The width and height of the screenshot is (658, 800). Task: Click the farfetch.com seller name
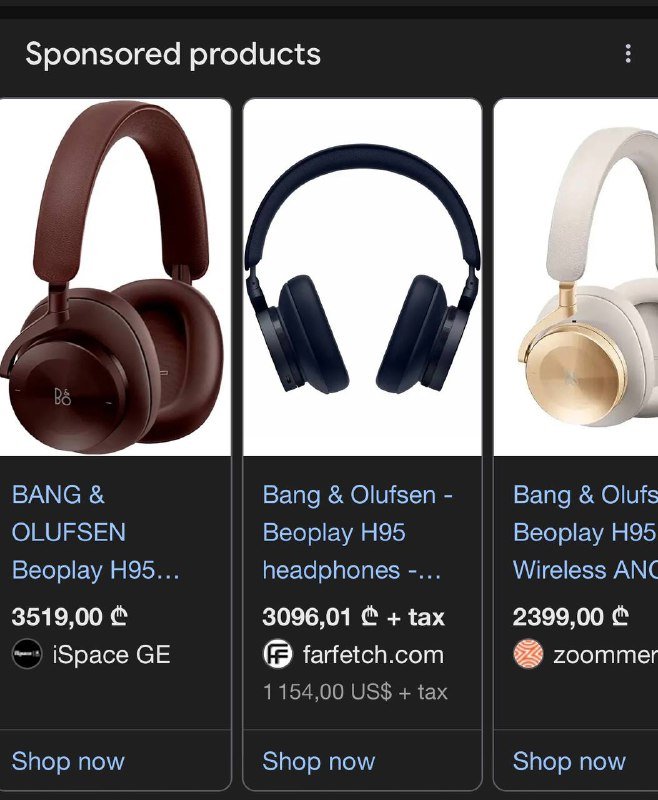pyautogui.click(x=373, y=655)
